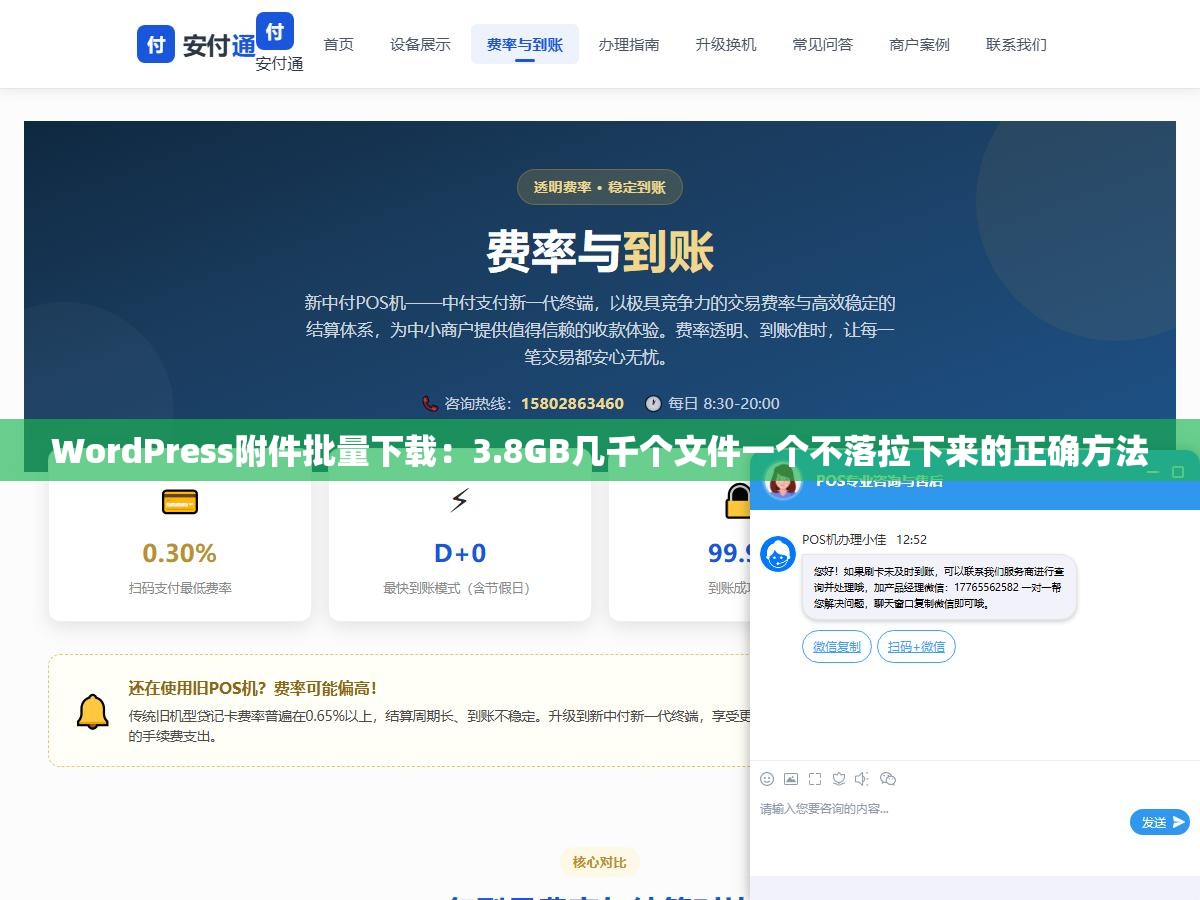Toggle the chat sound speaker icon
This screenshot has height=900, width=1200.
[x=863, y=779]
